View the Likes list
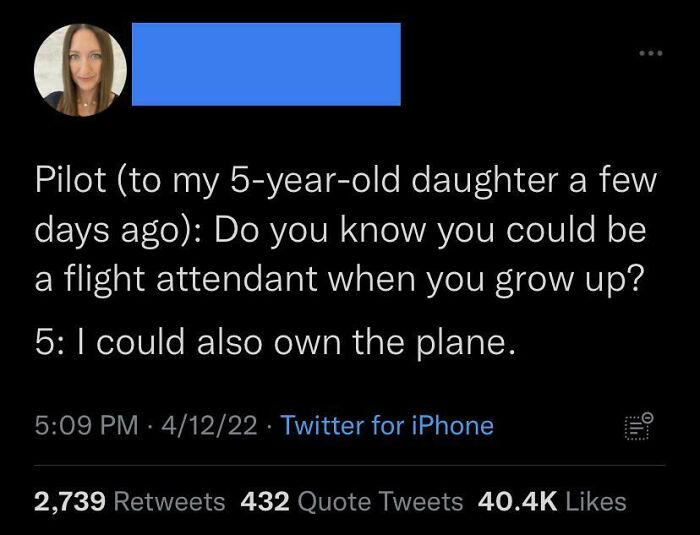700x535 pixels. click(x=595, y=500)
